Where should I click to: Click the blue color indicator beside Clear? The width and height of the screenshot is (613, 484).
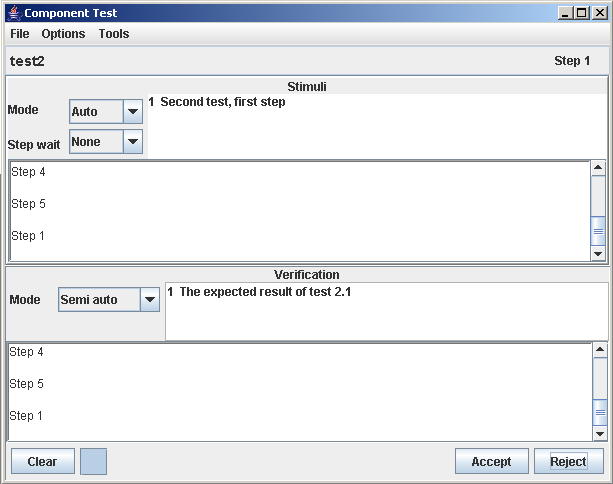point(93,462)
